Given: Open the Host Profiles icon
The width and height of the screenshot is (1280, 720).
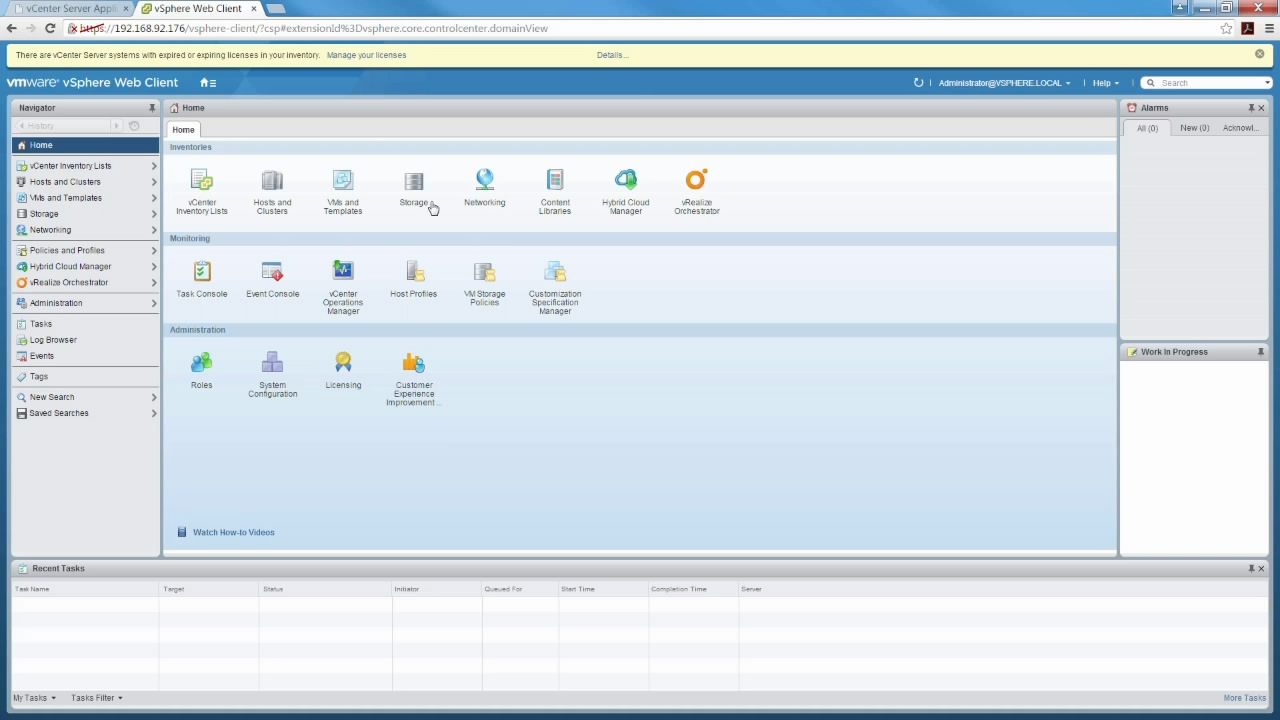Looking at the screenshot, I should (414, 272).
